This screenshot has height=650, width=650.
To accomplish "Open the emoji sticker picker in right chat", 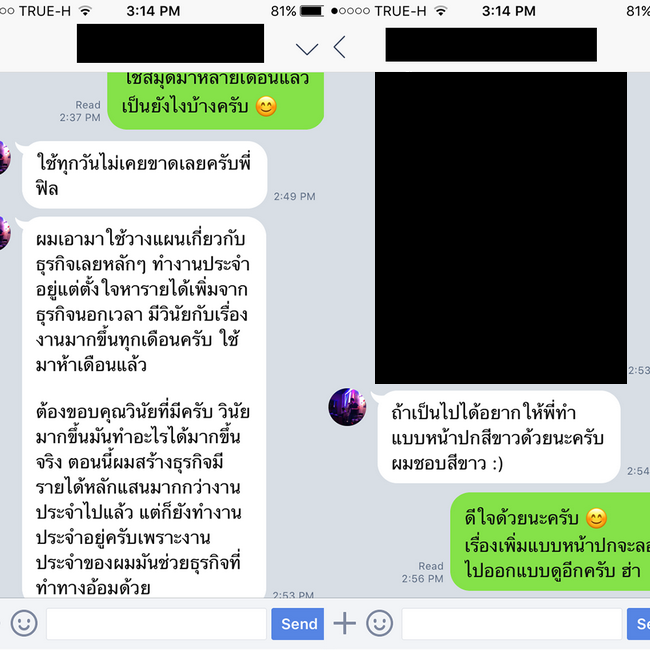I will pyautogui.click(x=379, y=623).
